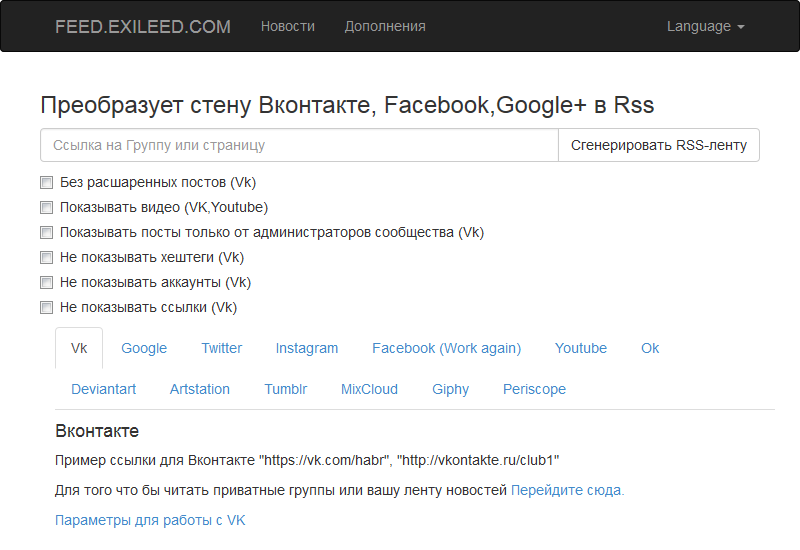The width and height of the screenshot is (800, 550).
Task: Switch to the Google tab
Action: 144,349
